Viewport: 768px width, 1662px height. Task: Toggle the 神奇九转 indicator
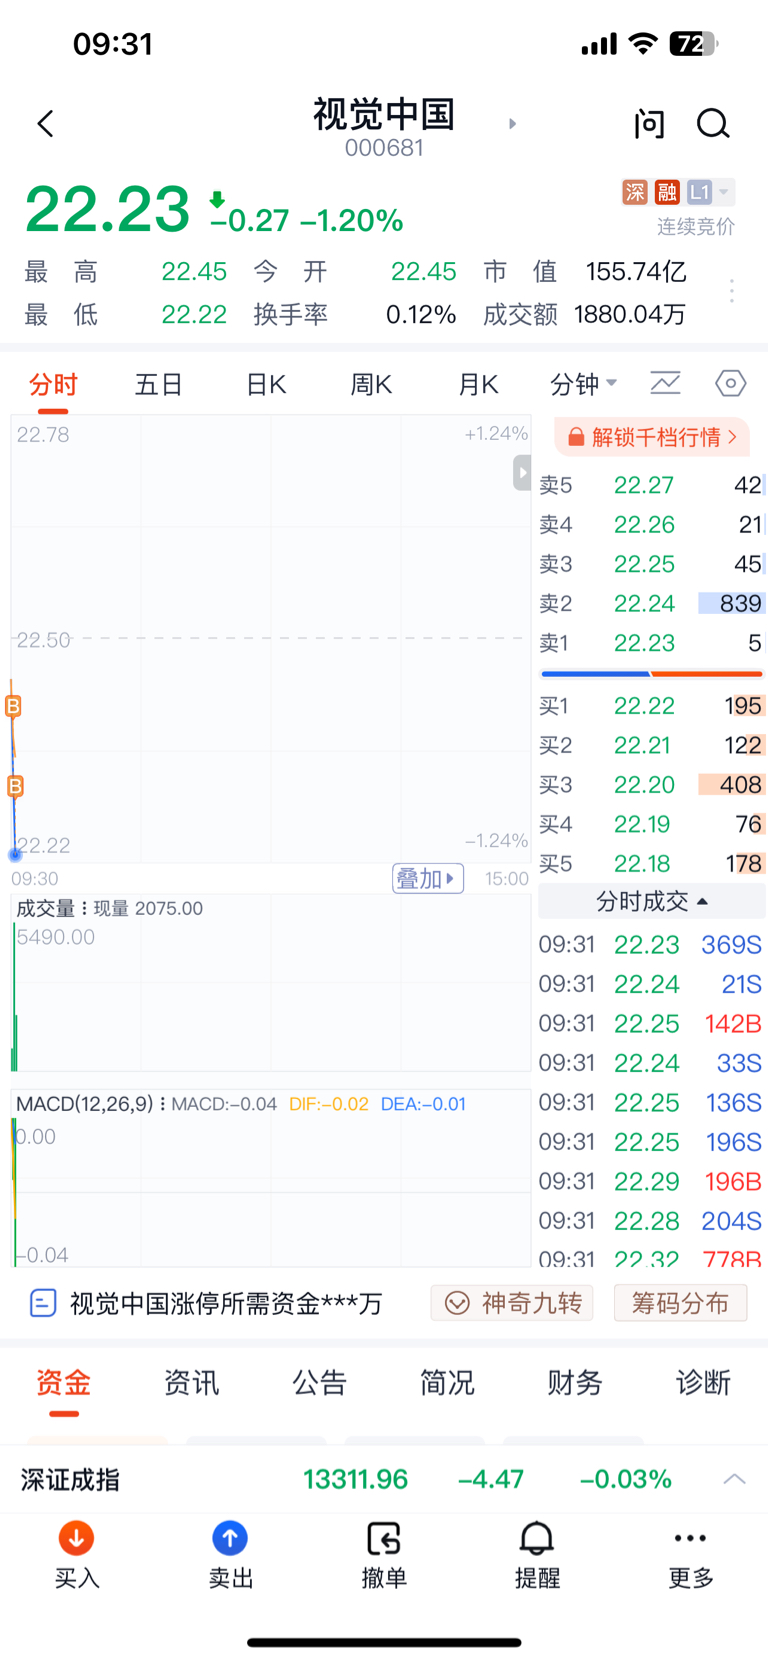tap(512, 1303)
